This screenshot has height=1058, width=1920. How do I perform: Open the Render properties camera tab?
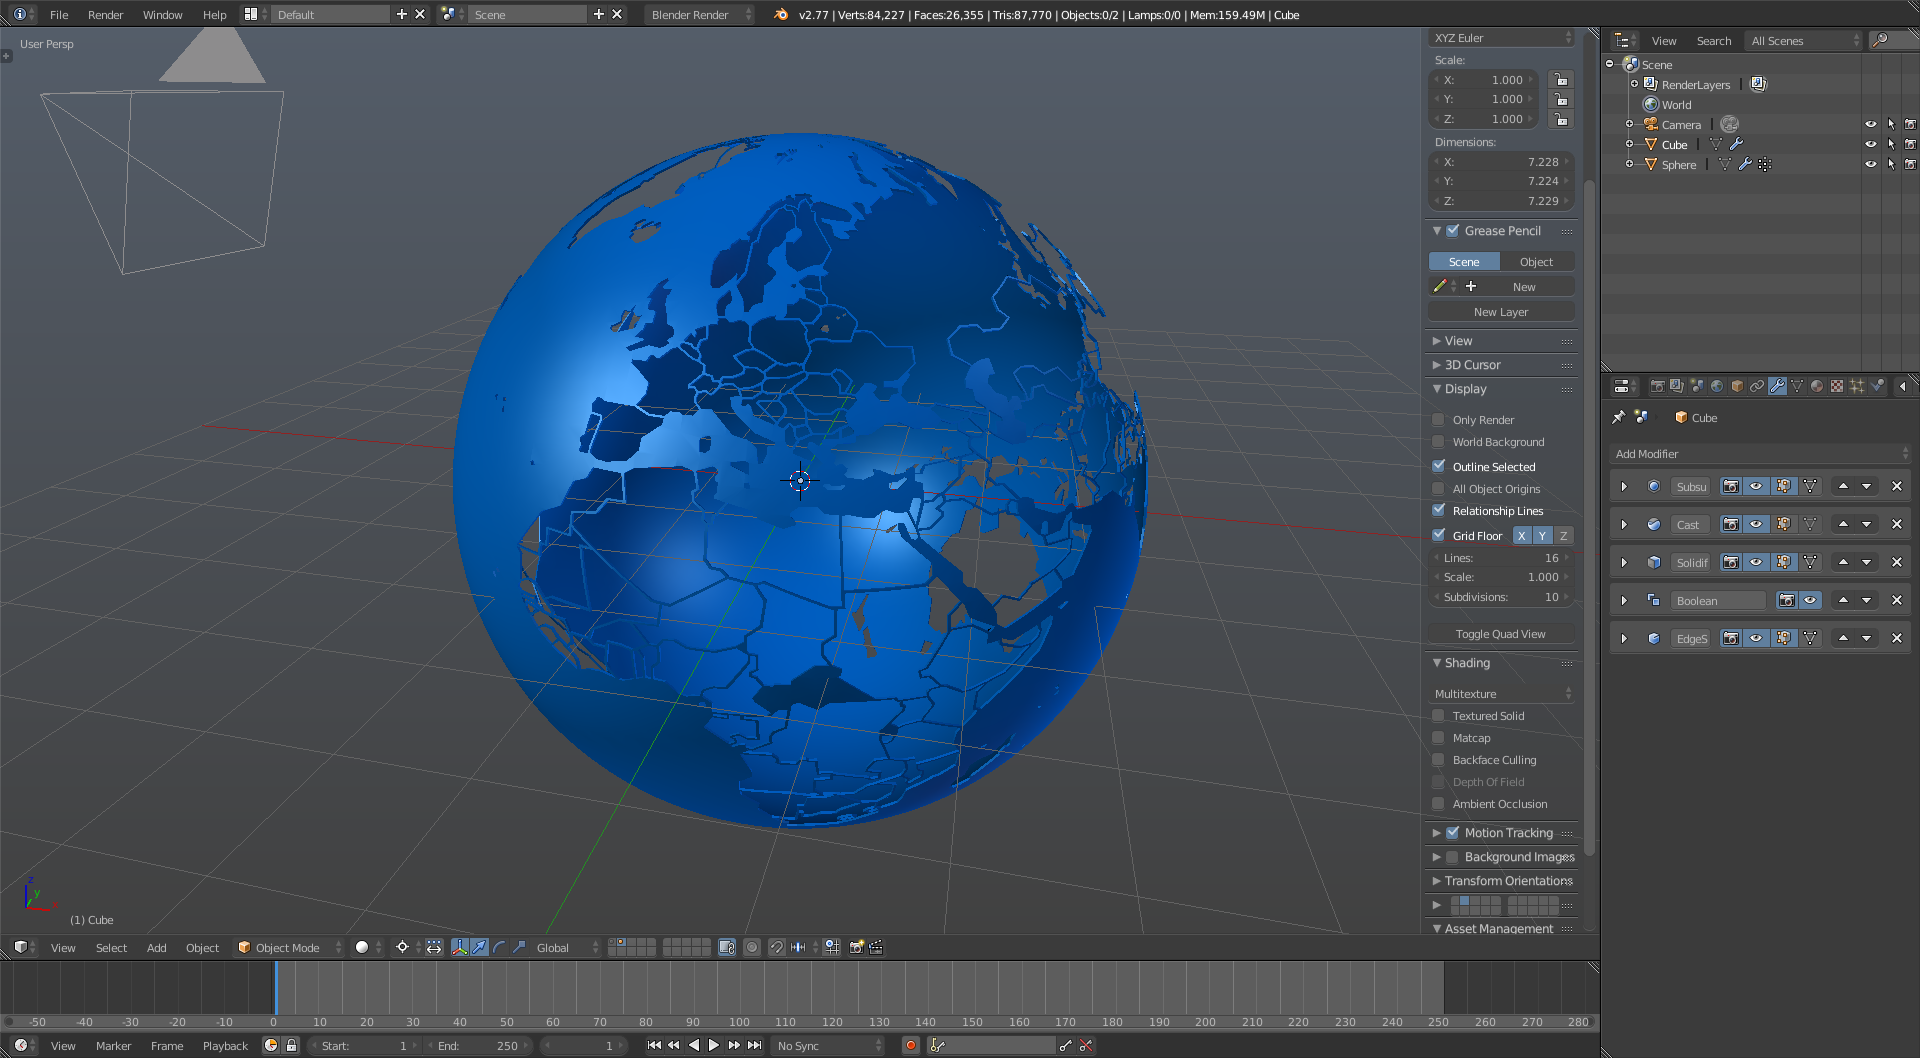pos(1657,386)
